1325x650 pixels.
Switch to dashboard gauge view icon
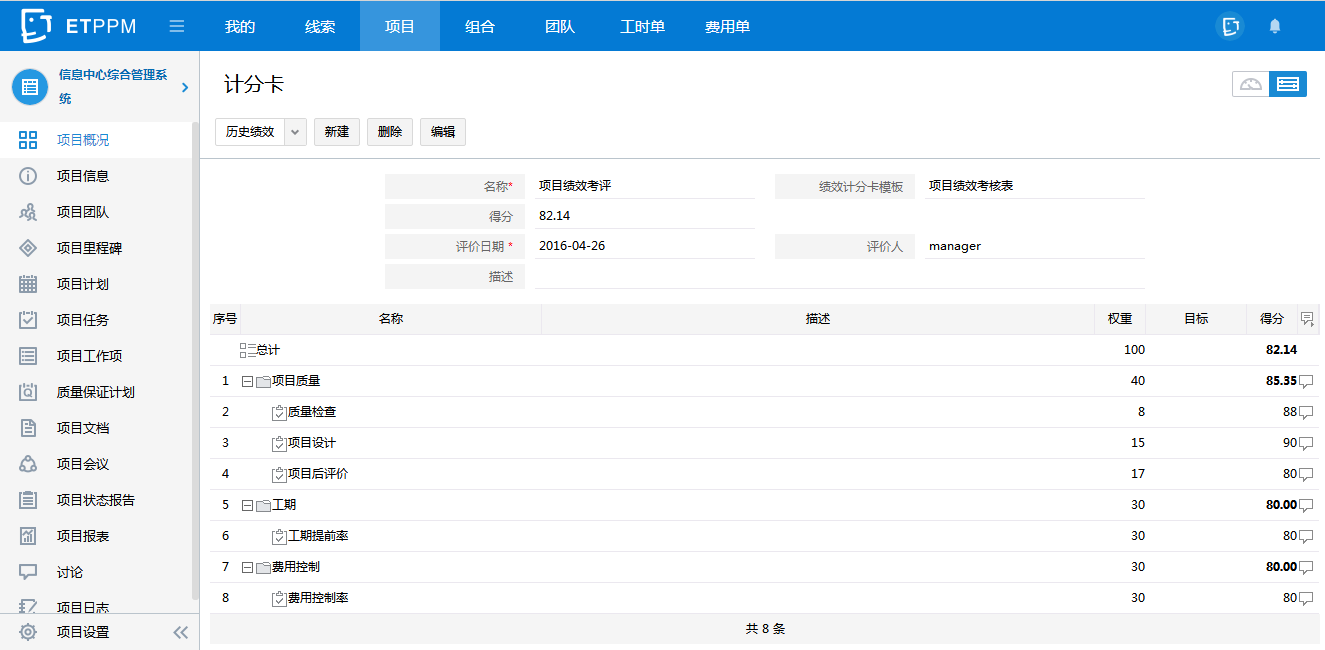[x=1251, y=84]
